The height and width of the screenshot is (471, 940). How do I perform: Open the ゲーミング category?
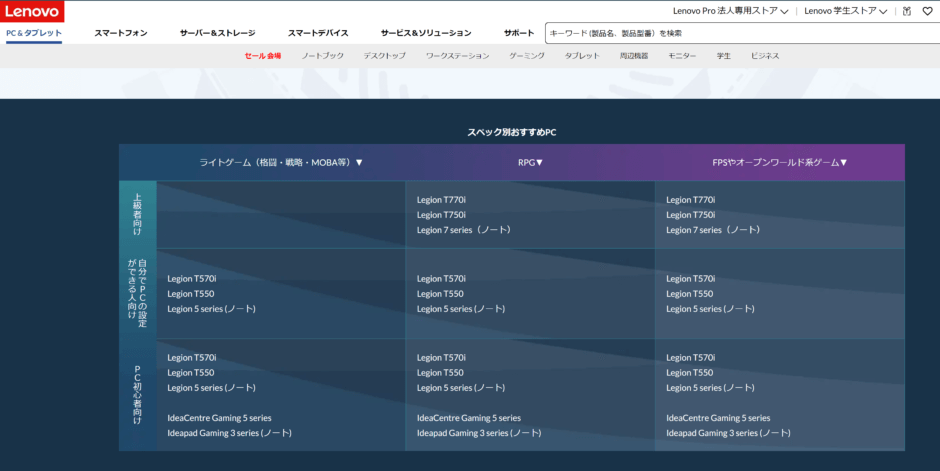(527, 56)
